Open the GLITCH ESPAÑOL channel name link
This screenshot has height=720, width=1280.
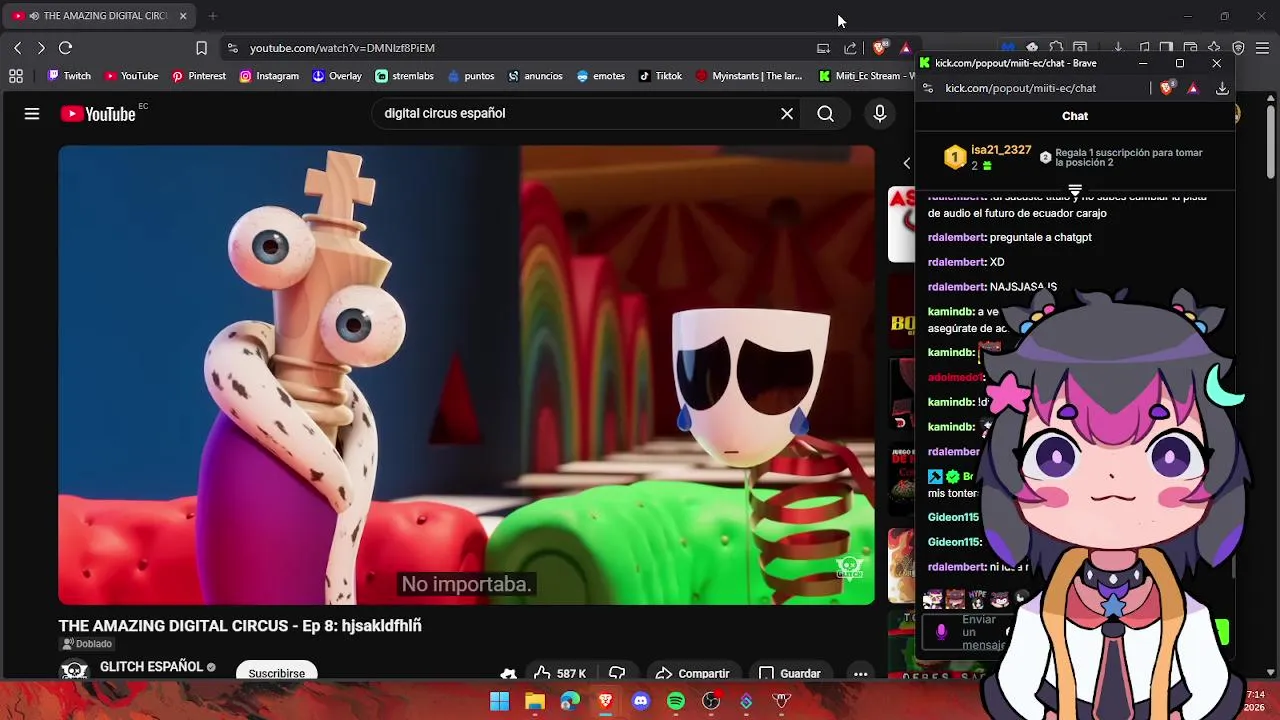coord(151,667)
